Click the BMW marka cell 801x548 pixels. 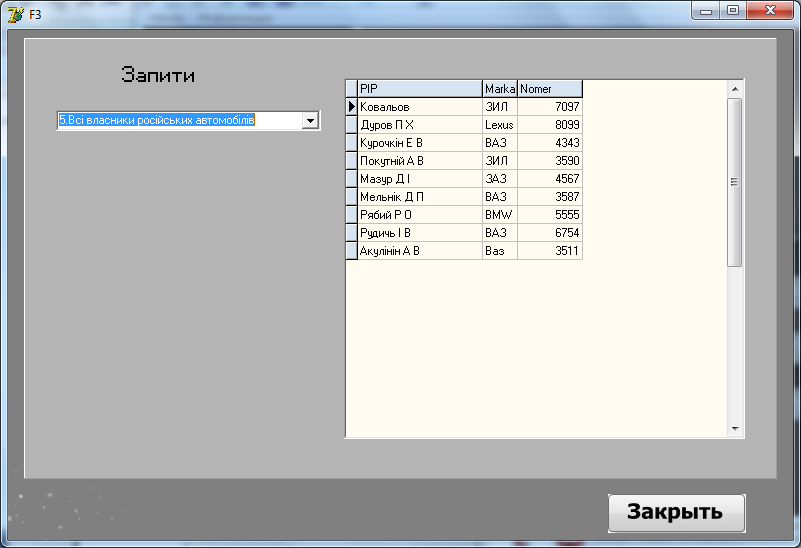click(500, 215)
